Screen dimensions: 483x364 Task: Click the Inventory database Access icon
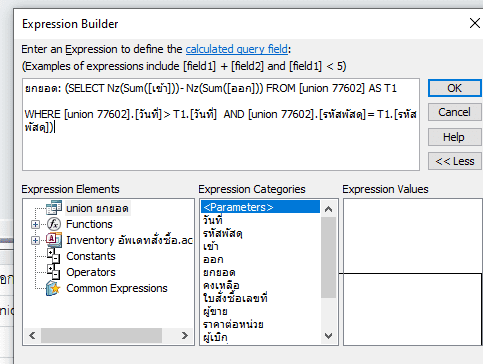click(x=54, y=240)
